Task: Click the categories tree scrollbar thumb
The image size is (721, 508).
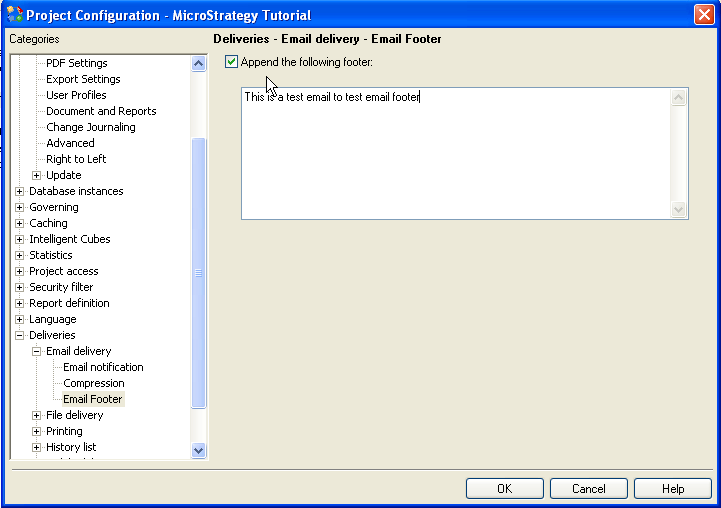Action: pos(199,273)
